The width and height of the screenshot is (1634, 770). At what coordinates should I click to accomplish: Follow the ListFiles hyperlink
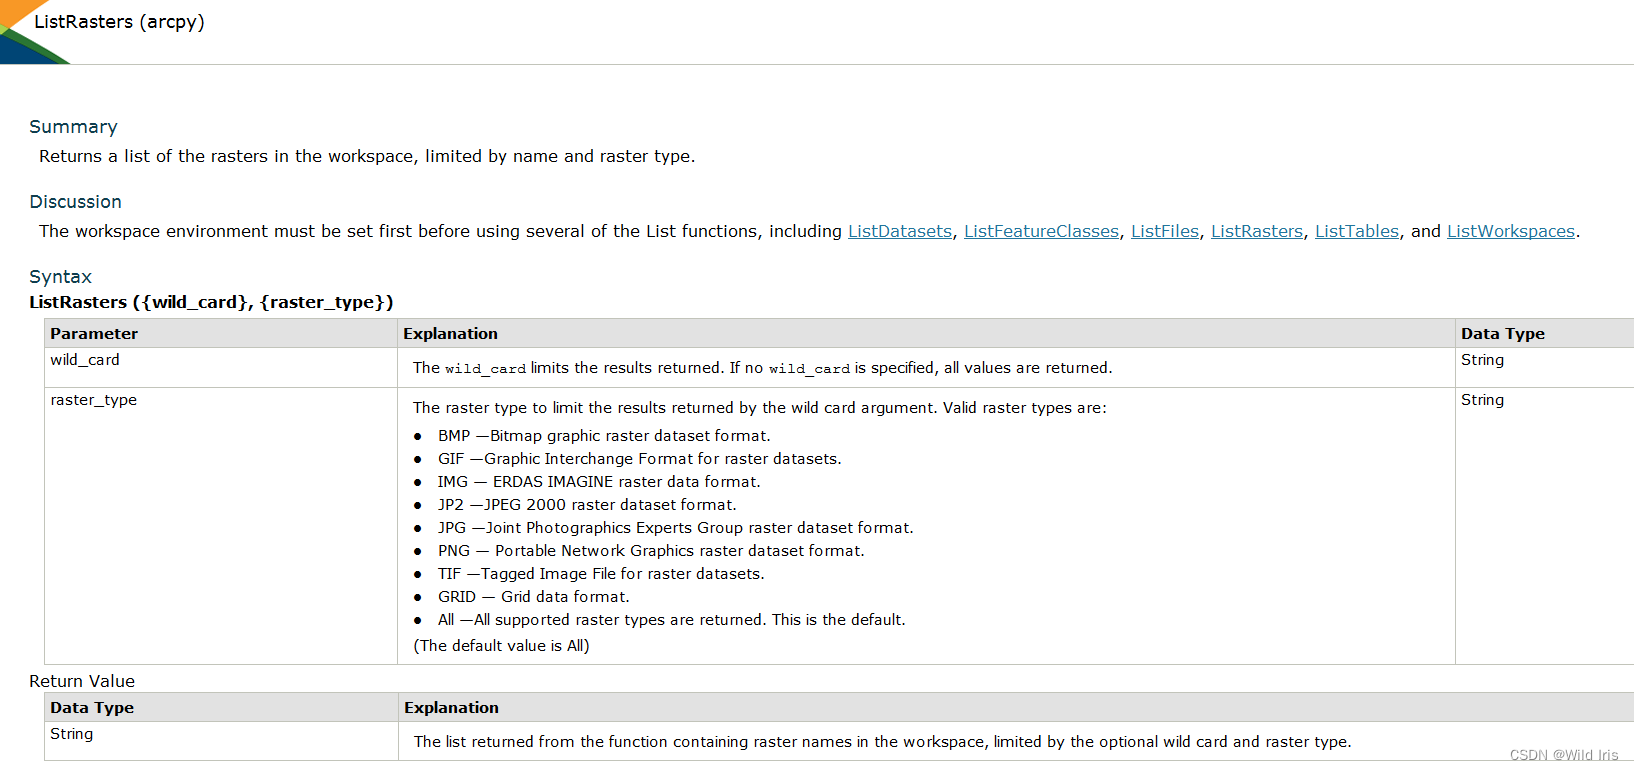(1165, 231)
